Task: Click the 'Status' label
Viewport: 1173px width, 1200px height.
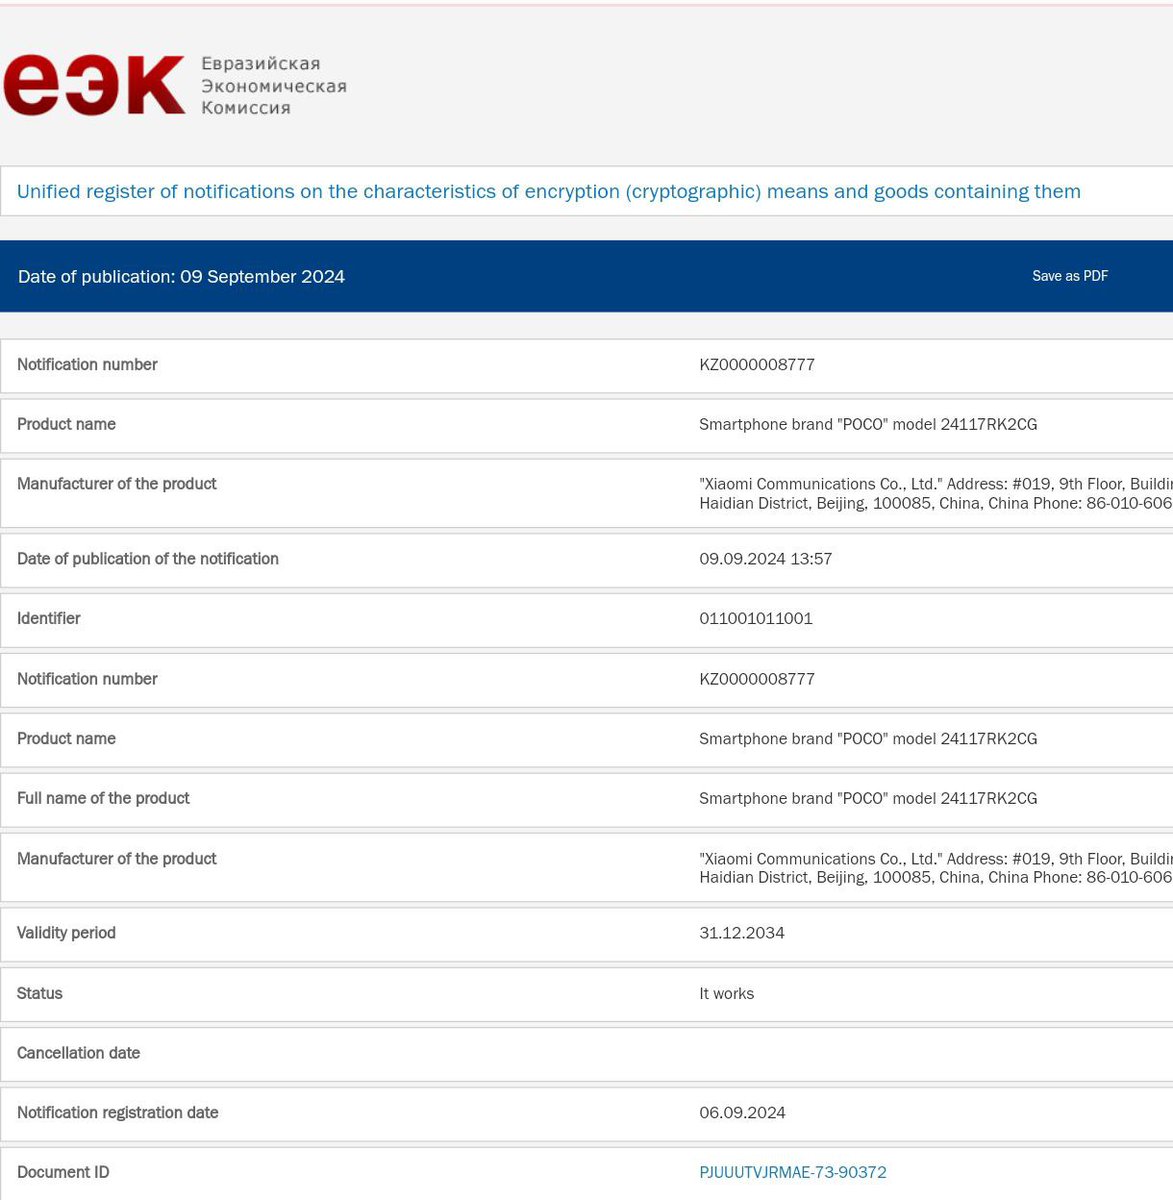Action: click(x=40, y=993)
